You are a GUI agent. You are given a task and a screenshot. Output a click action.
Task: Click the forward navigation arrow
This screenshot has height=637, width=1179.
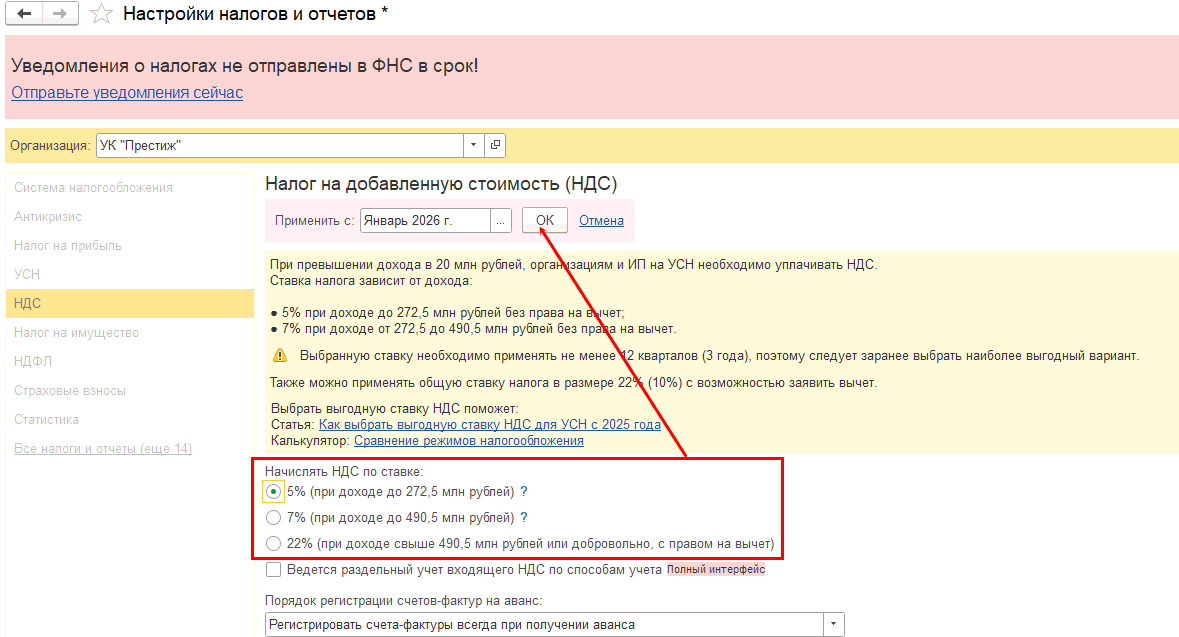[59, 14]
